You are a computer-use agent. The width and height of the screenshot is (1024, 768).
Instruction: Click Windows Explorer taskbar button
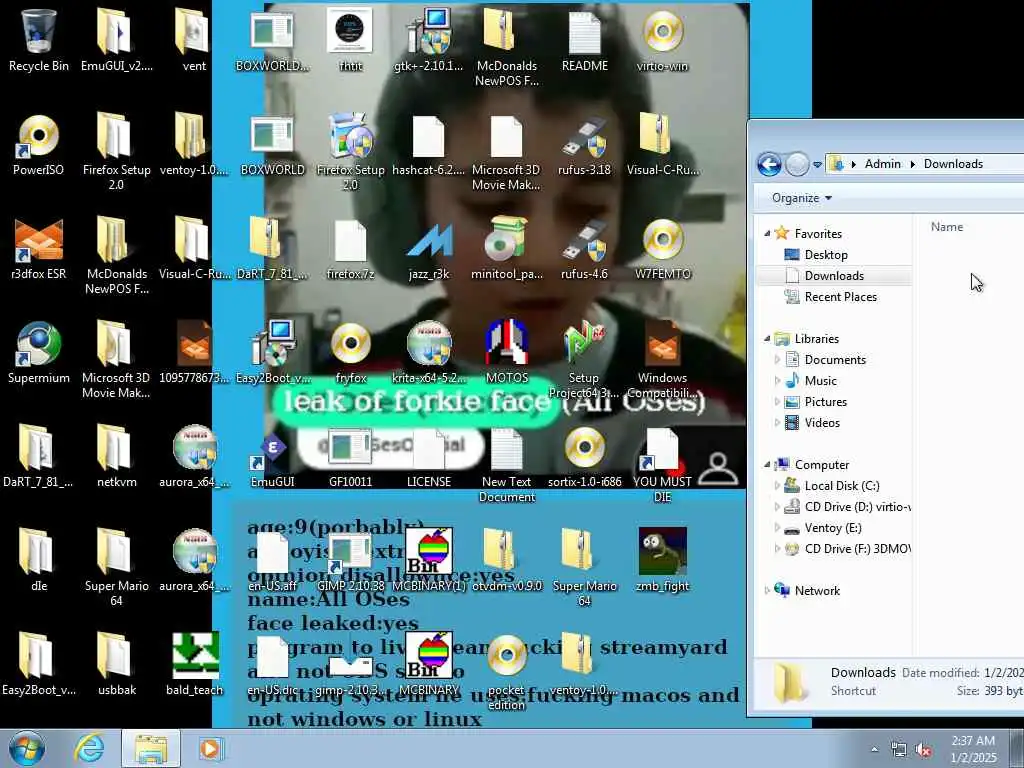151,748
